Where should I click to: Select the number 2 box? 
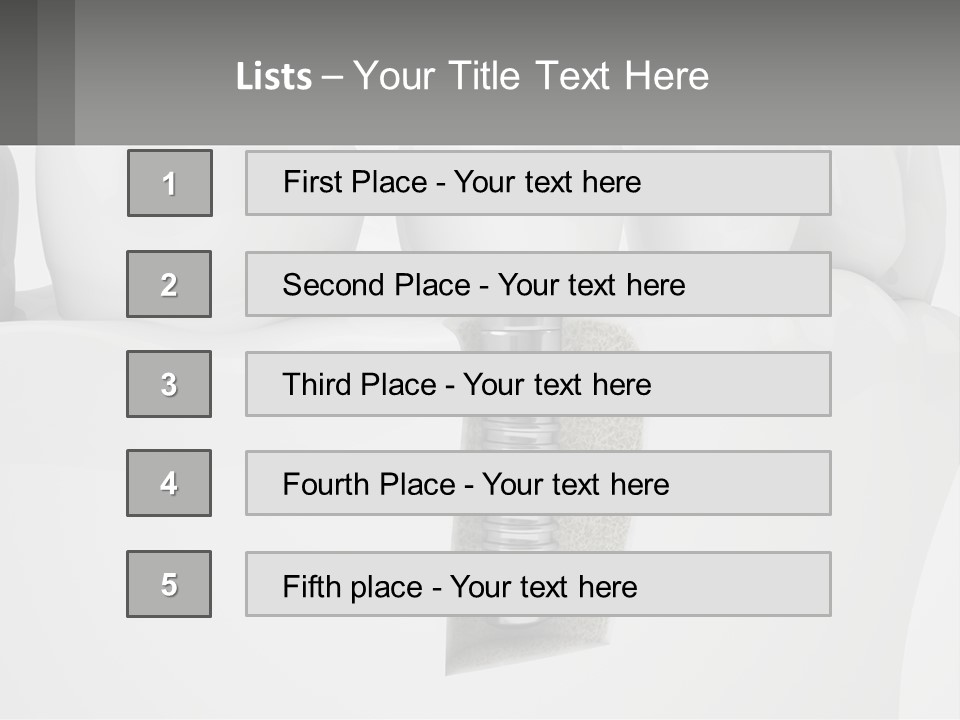point(169,284)
